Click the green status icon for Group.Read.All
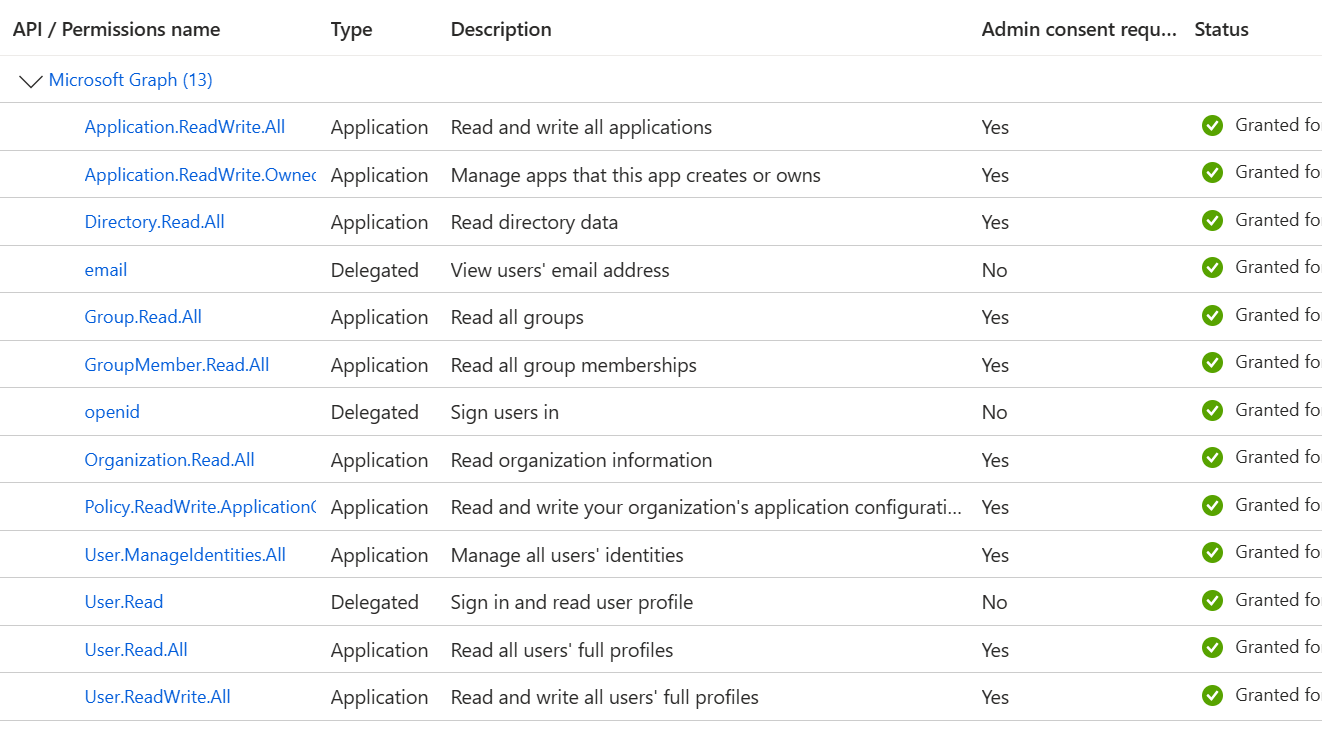 (x=1212, y=315)
